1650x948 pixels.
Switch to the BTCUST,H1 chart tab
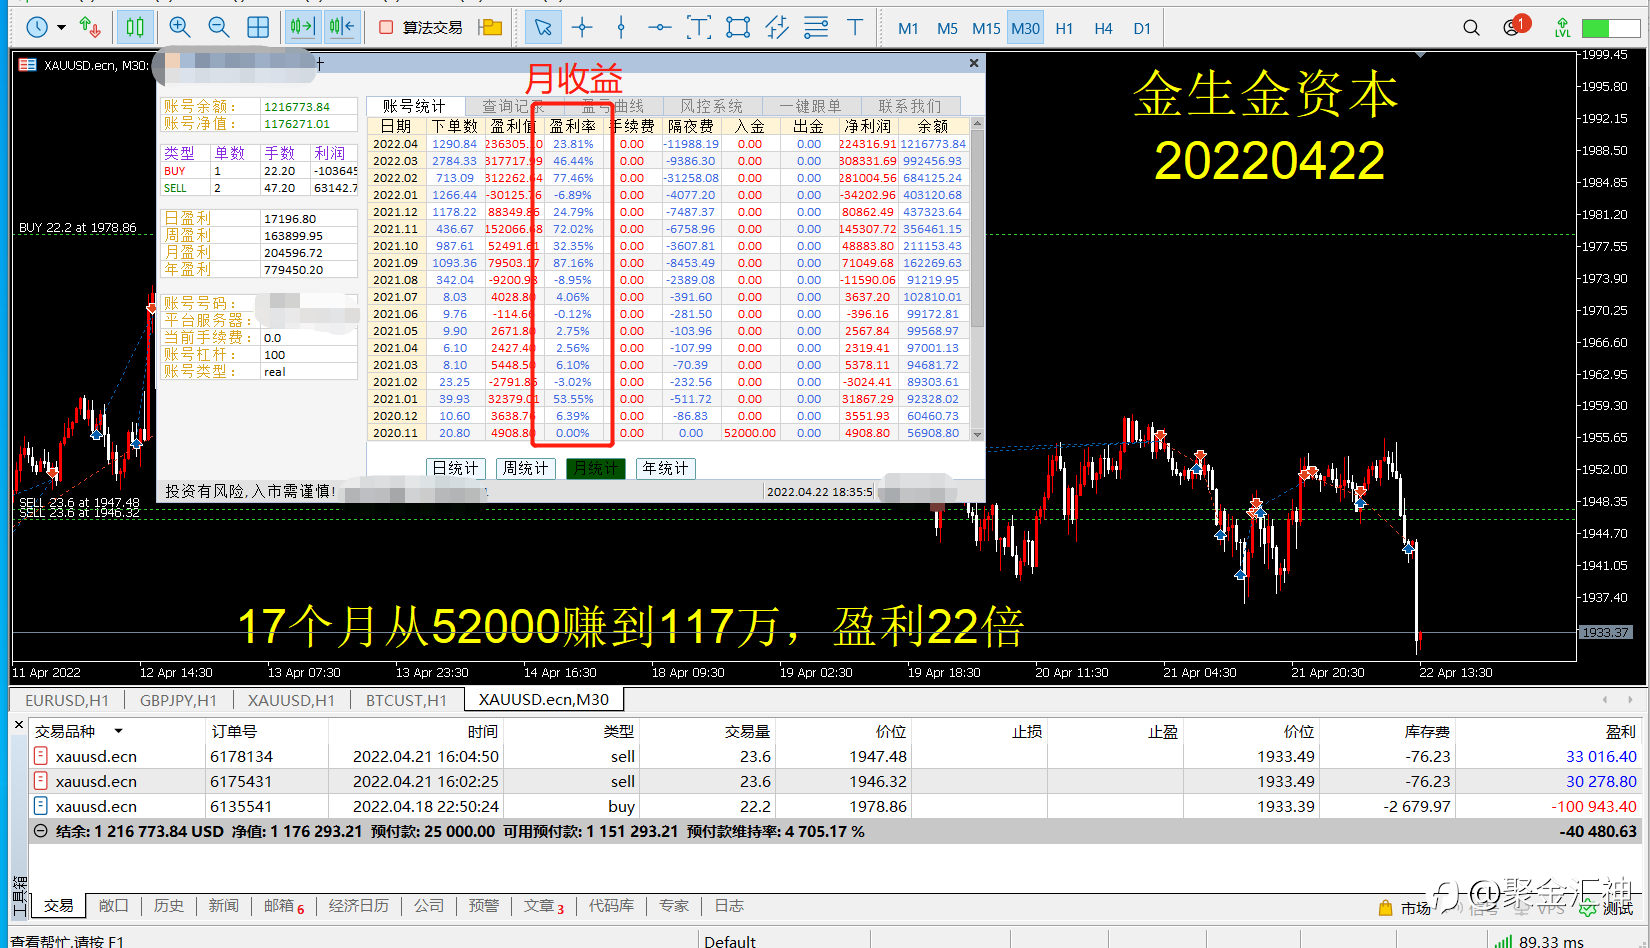coord(406,700)
